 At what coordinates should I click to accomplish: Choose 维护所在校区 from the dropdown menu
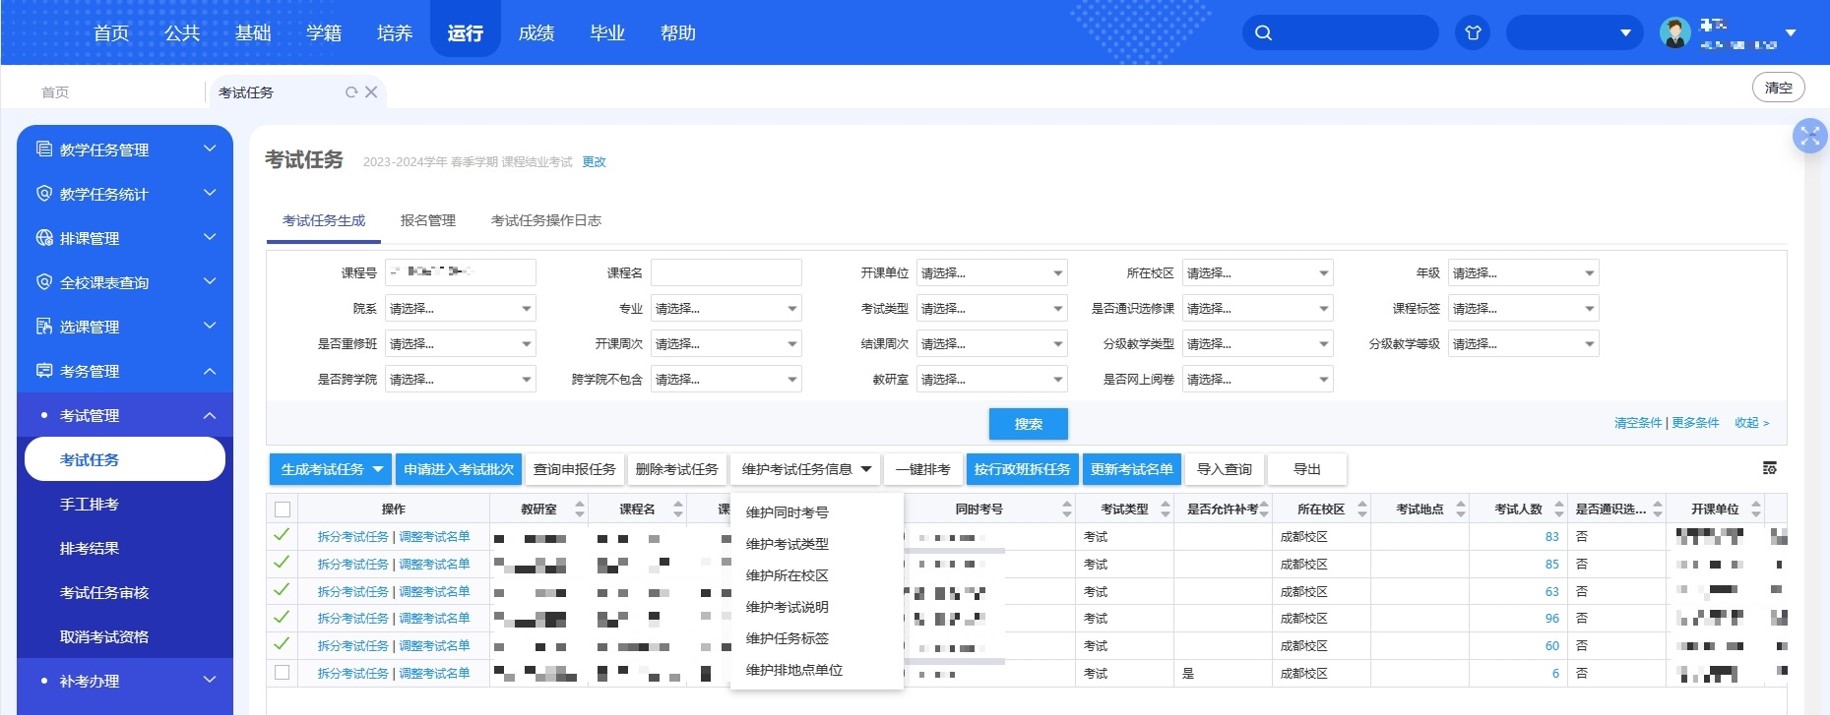[787, 575]
